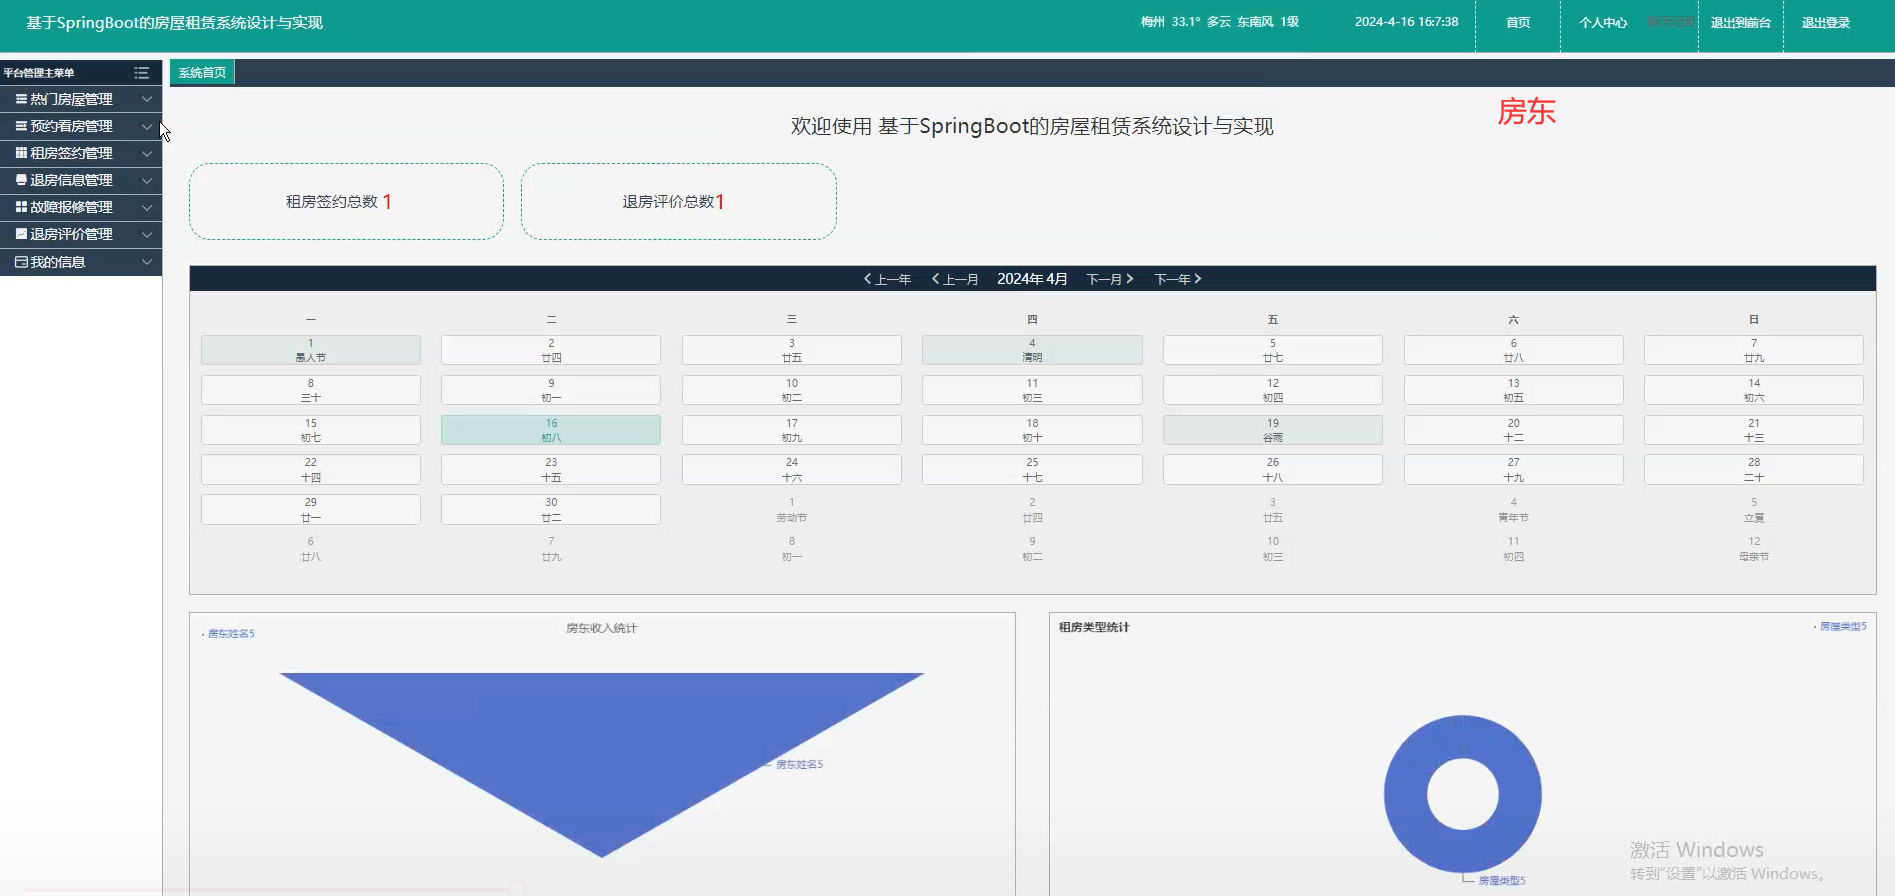Go to 首页 in top navigation
Screen dimensions: 1895x896
[1518, 22]
